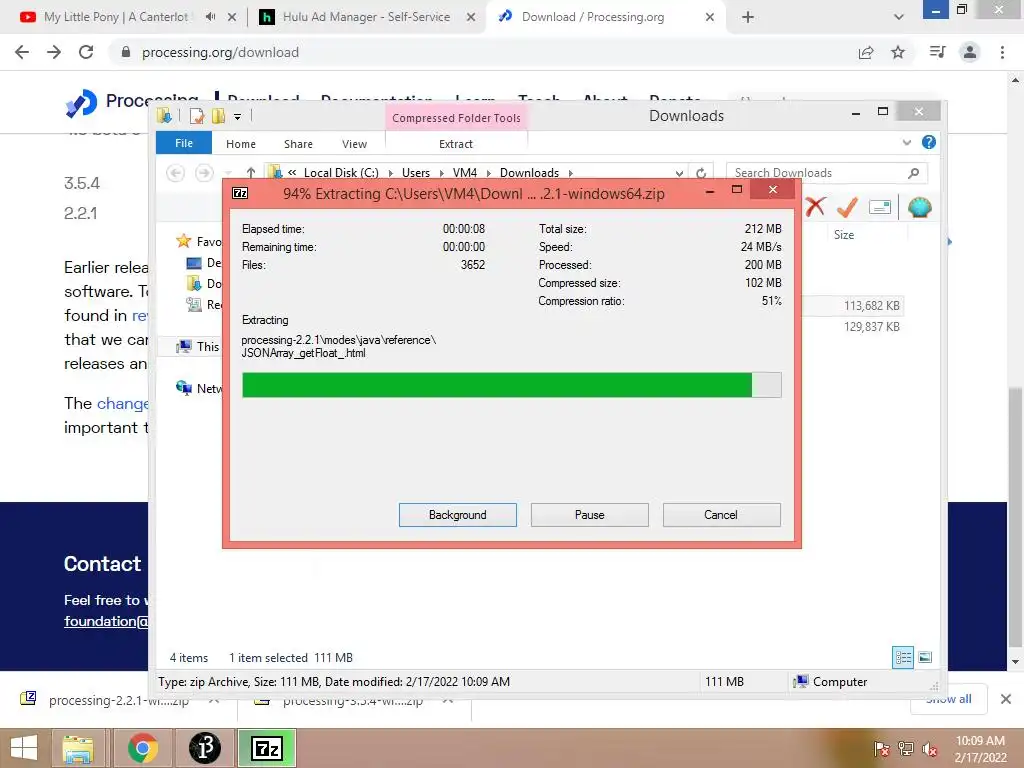The height and width of the screenshot is (768, 1024).
Task: Switch Explorer to details view layout
Action: (903, 657)
